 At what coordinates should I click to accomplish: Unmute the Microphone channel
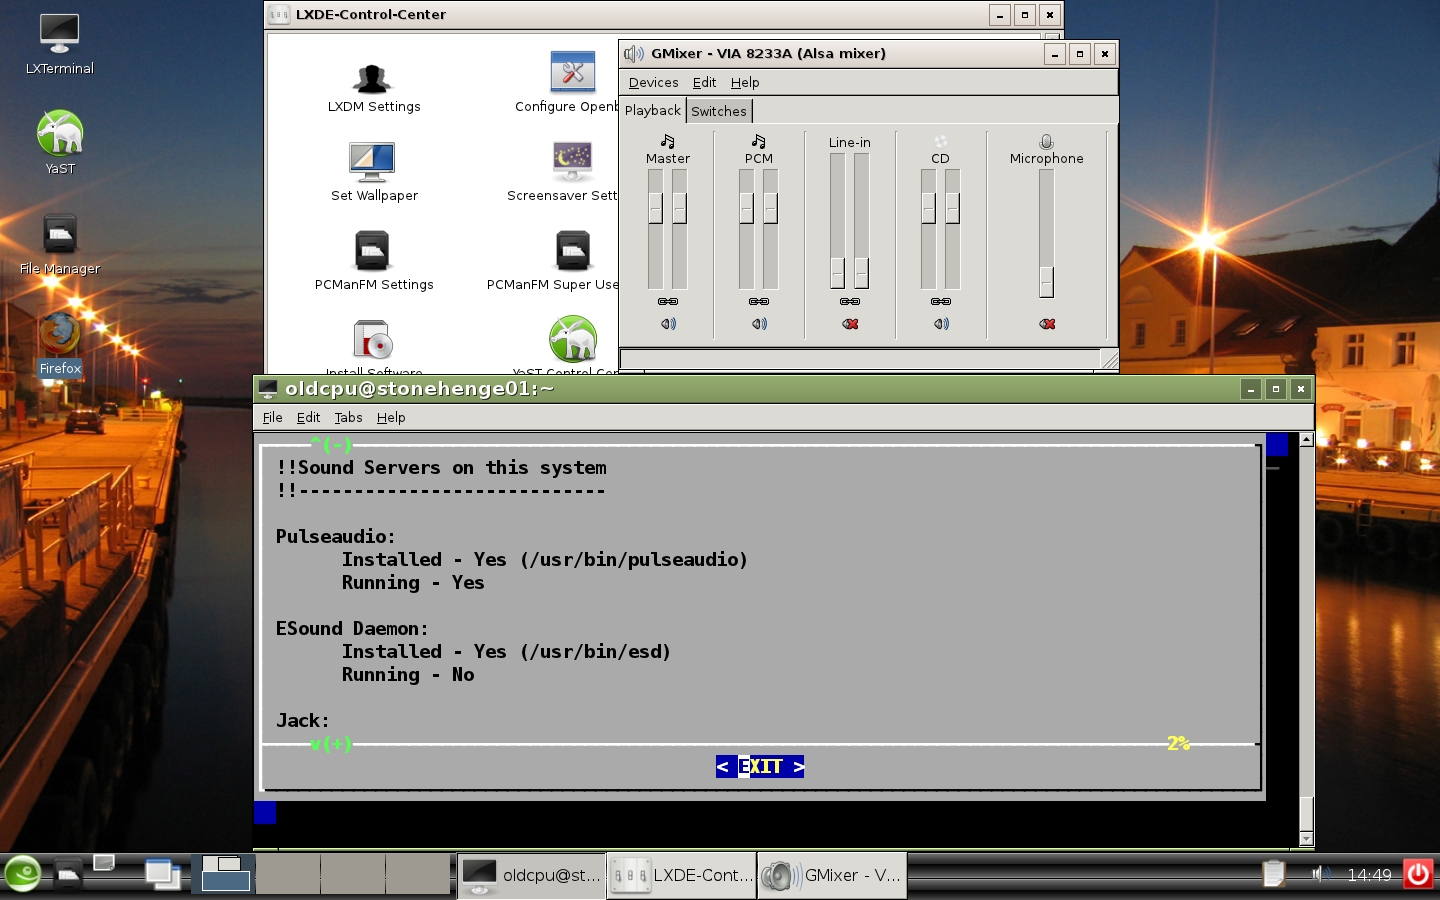point(1047,323)
